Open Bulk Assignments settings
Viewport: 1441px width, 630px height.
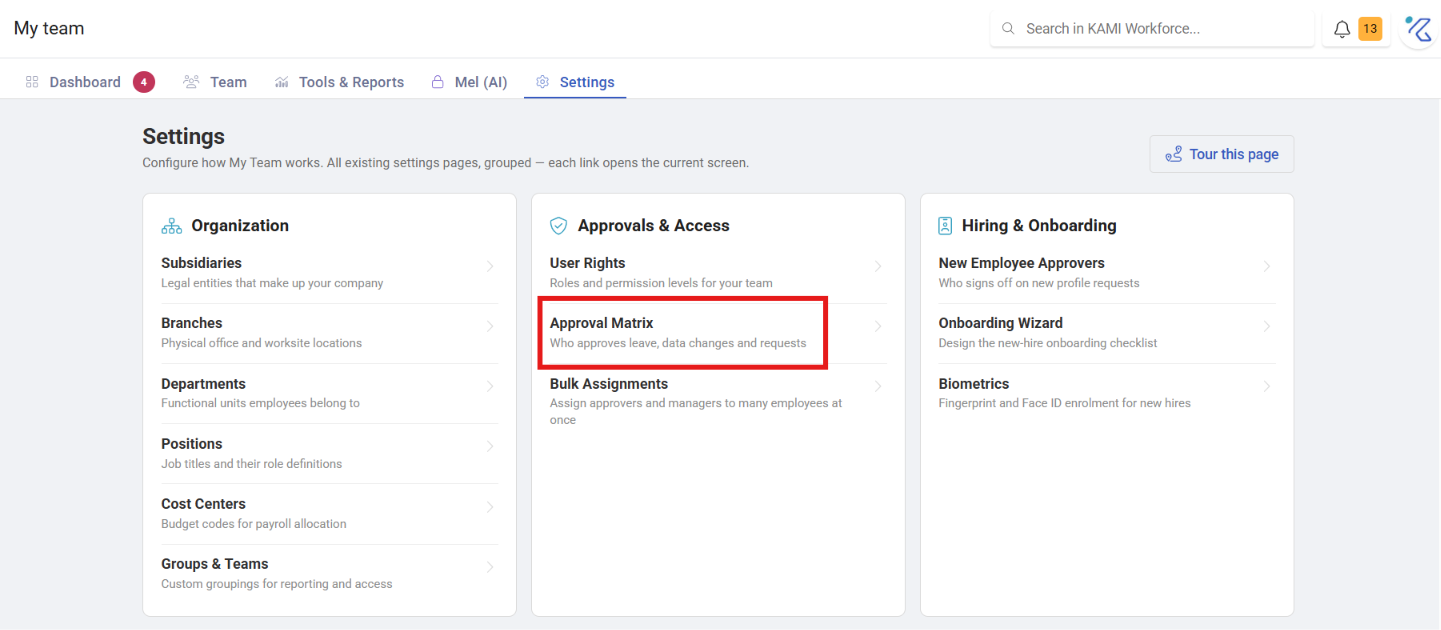point(718,401)
